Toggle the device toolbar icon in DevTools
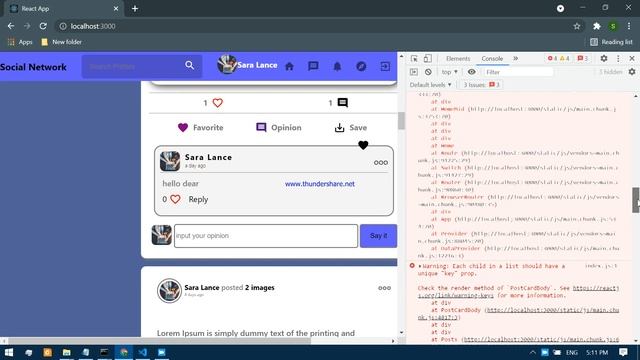This screenshot has width=640, height=360. point(427,58)
